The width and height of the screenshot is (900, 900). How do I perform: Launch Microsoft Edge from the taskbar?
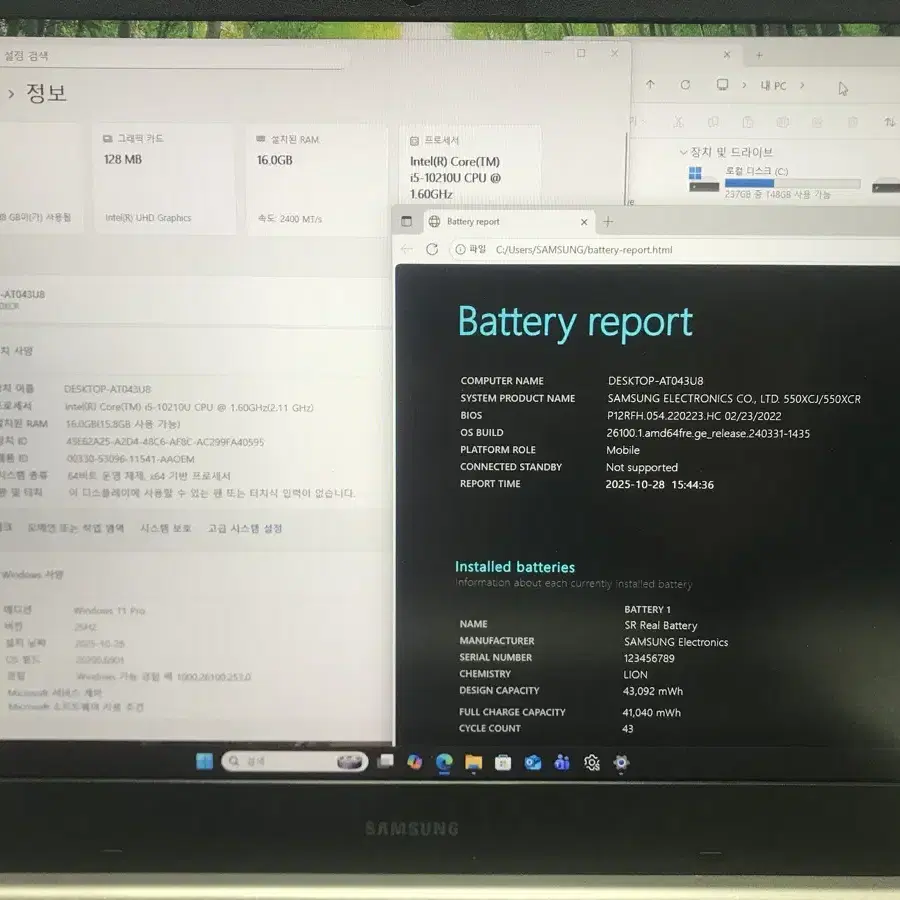coord(442,762)
